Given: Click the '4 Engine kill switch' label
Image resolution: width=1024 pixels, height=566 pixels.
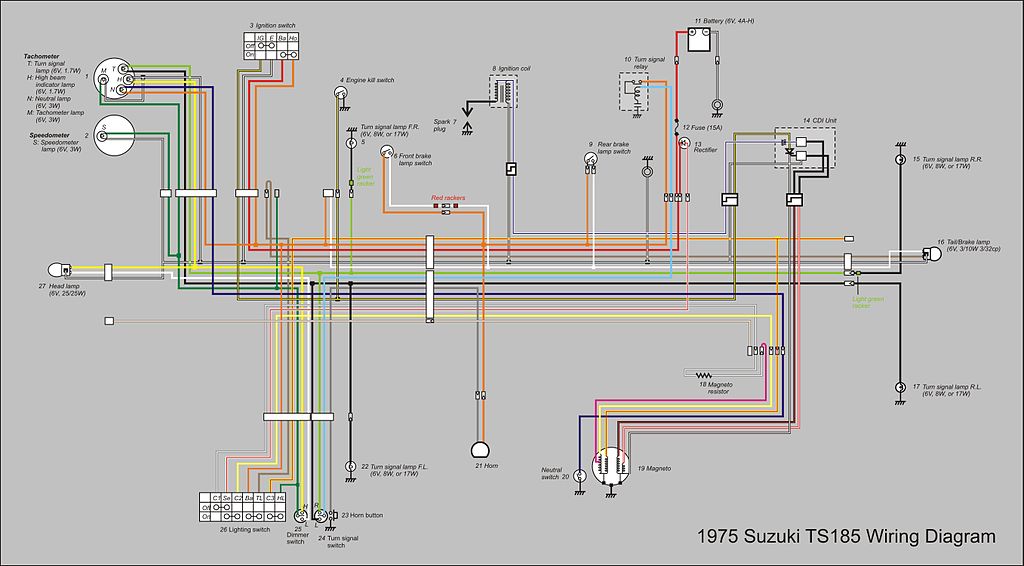Looking at the screenshot, I should (x=366, y=80).
